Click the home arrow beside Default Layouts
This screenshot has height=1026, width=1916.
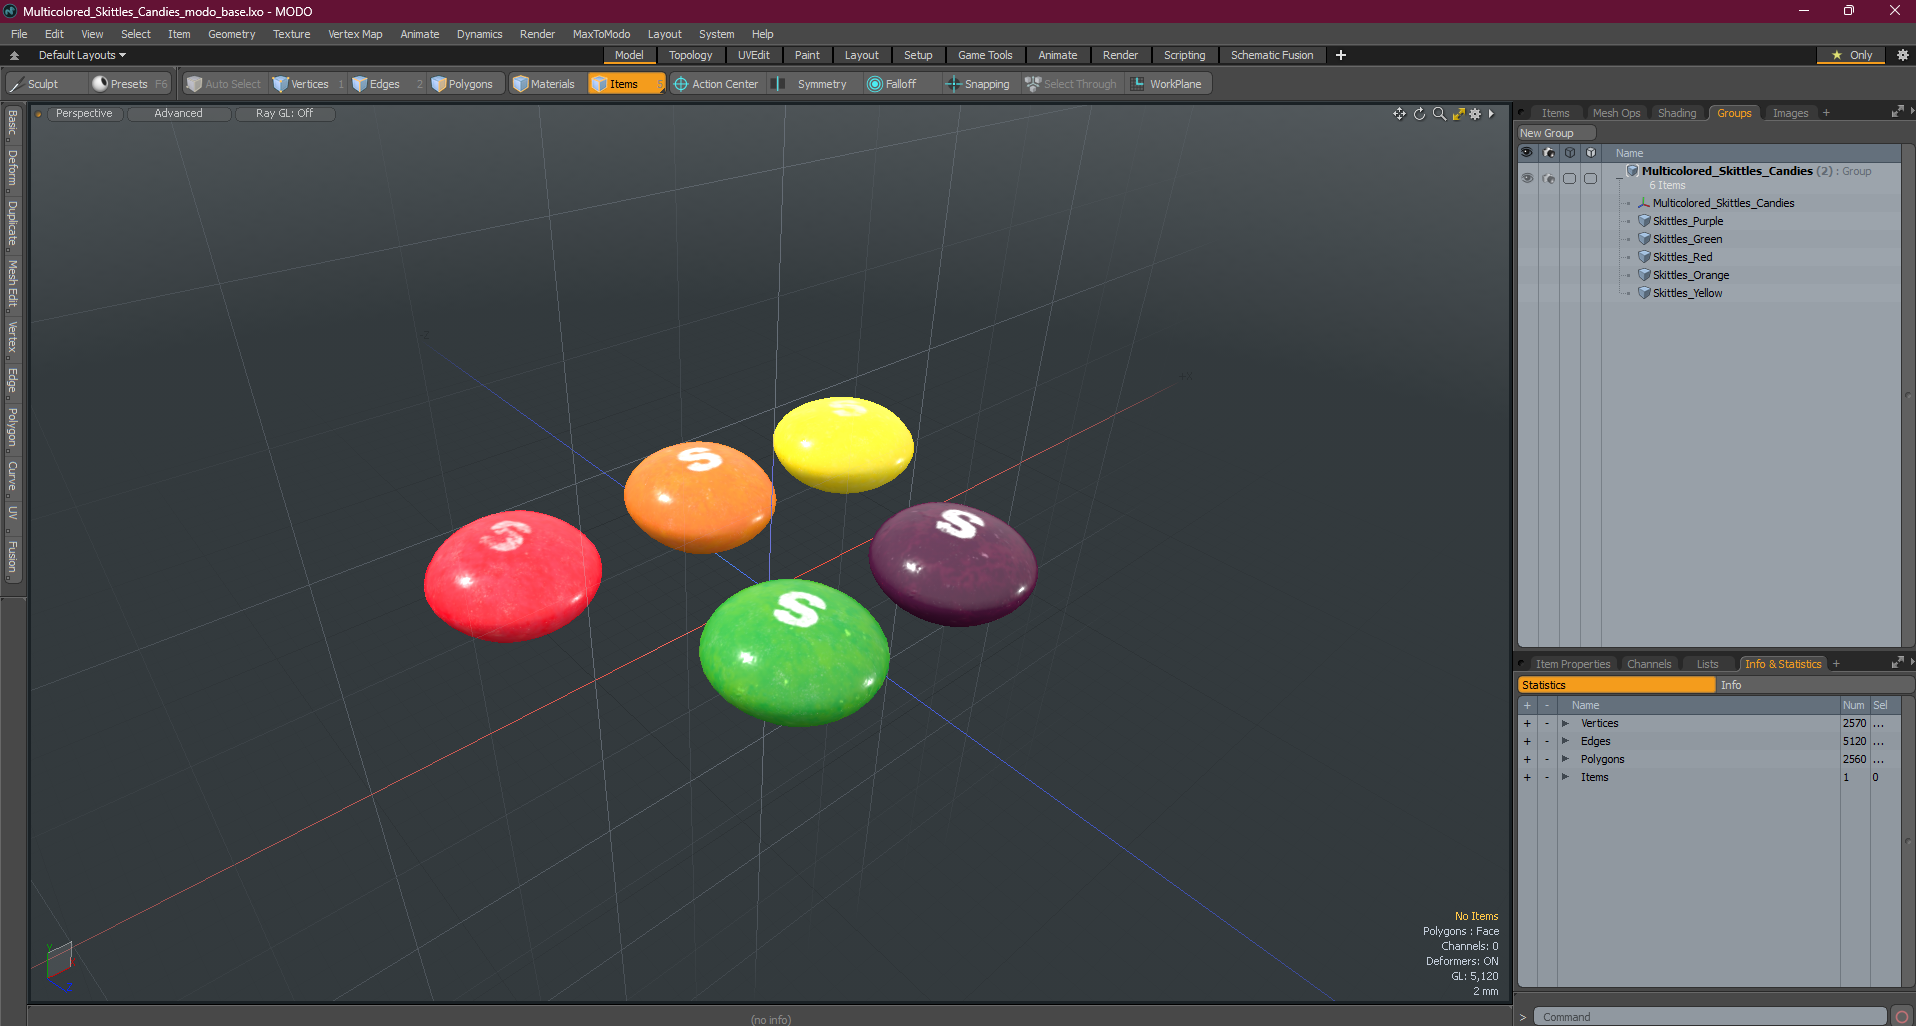14,55
